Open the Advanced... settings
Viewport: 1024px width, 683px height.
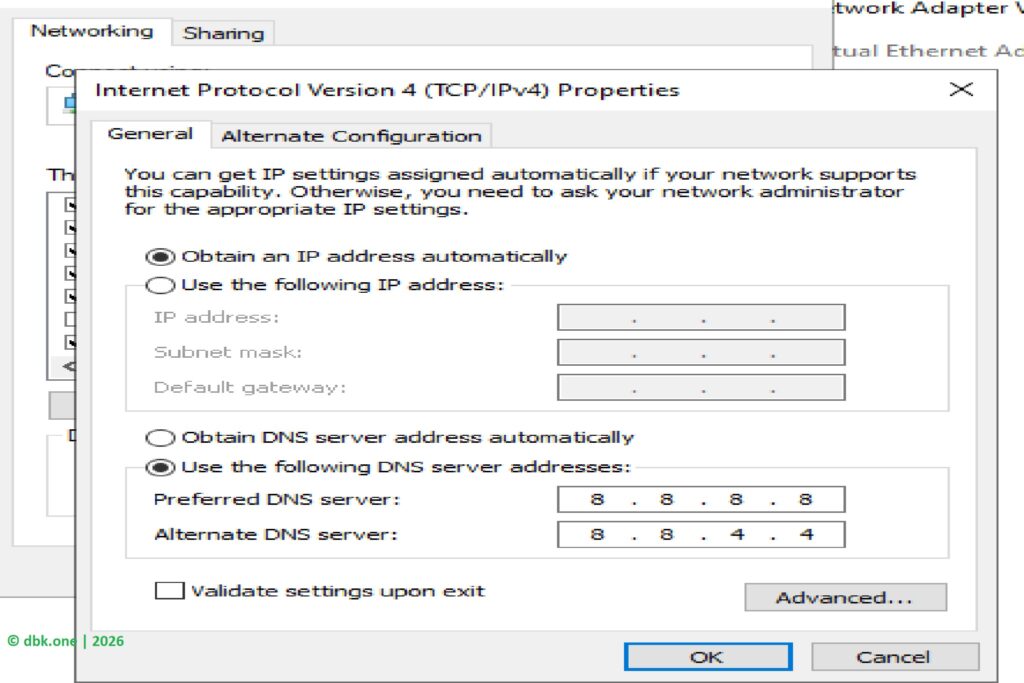click(x=845, y=598)
